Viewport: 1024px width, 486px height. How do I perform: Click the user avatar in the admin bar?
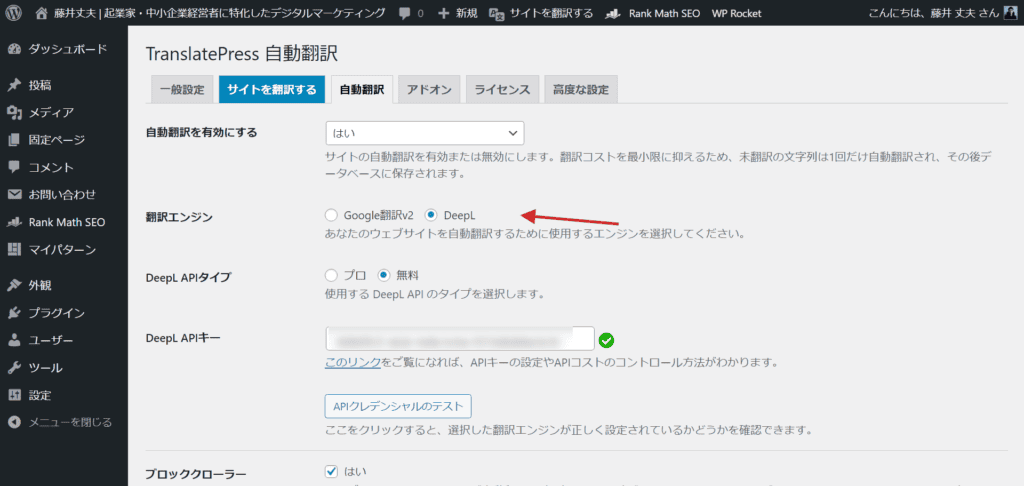1010,12
